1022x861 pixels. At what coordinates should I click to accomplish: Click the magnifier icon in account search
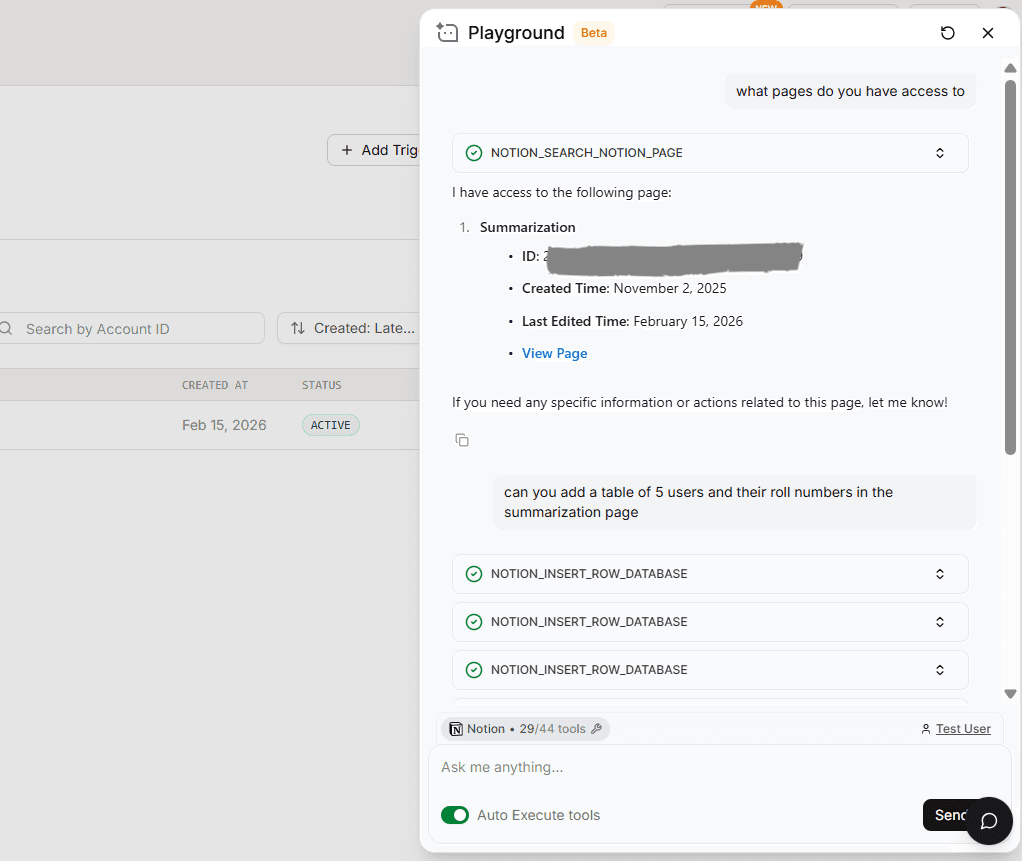click(7, 328)
